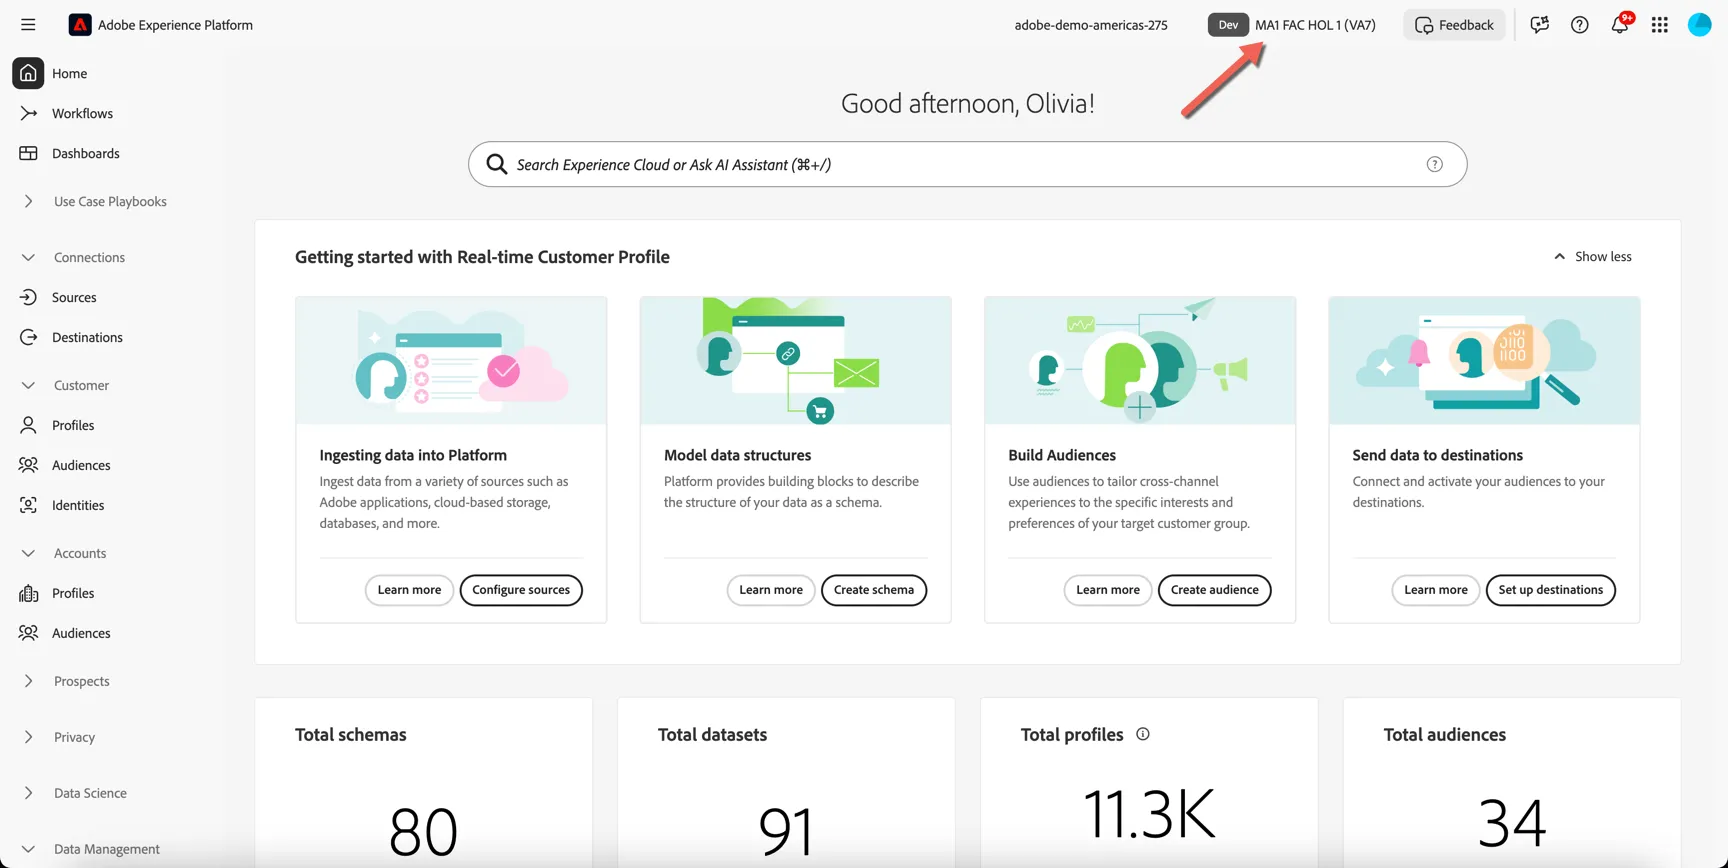Open the MA1 FAC HOL 1 sandbox switcher
This screenshot has width=1728, height=868.
(1292, 25)
